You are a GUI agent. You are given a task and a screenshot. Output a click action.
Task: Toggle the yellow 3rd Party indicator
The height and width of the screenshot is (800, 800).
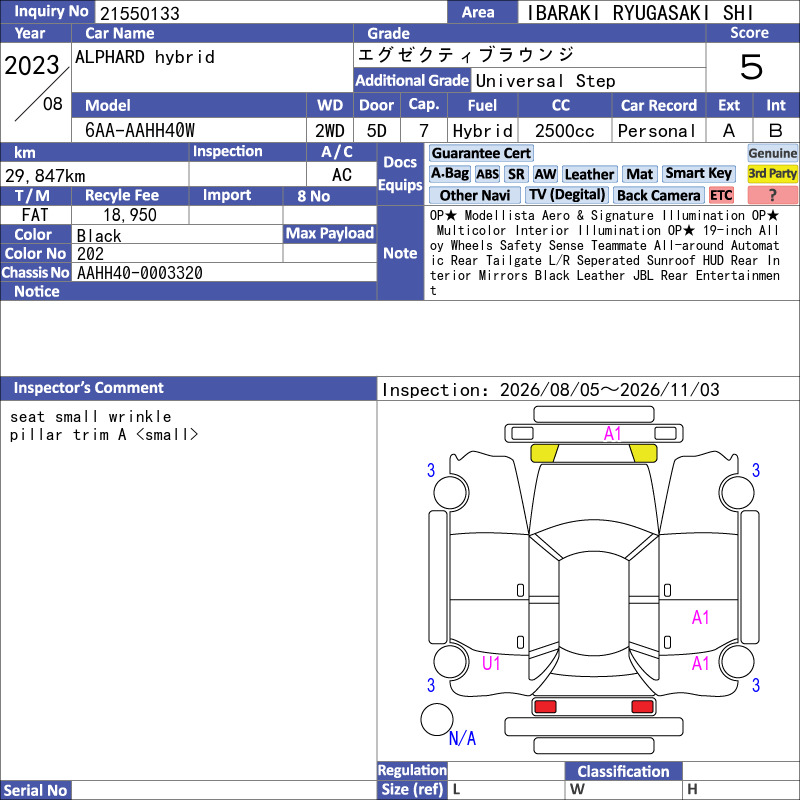coord(772,173)
